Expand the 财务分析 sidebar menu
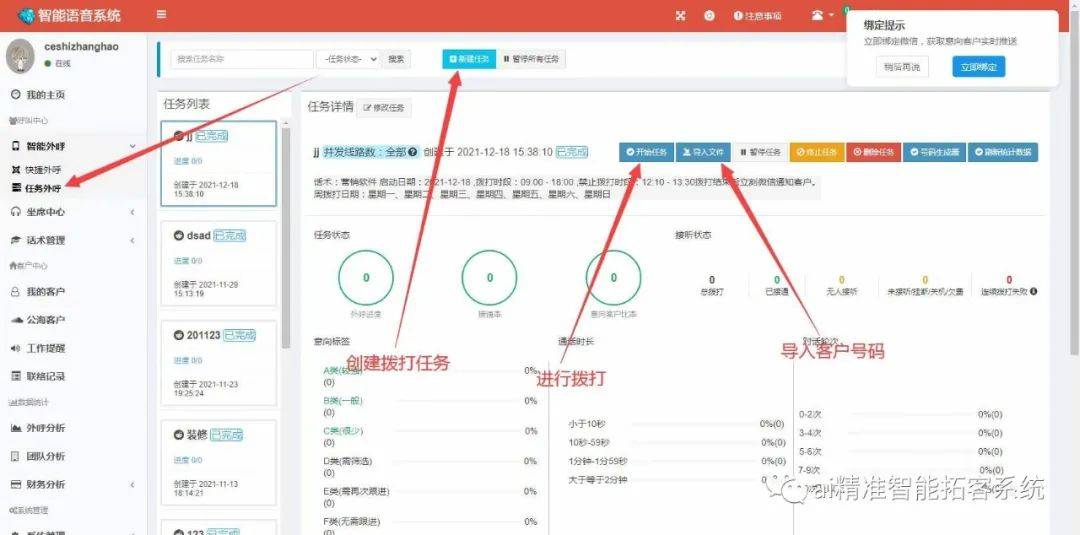This screenshot has width=1080, height=535. [x=70, y=484]
